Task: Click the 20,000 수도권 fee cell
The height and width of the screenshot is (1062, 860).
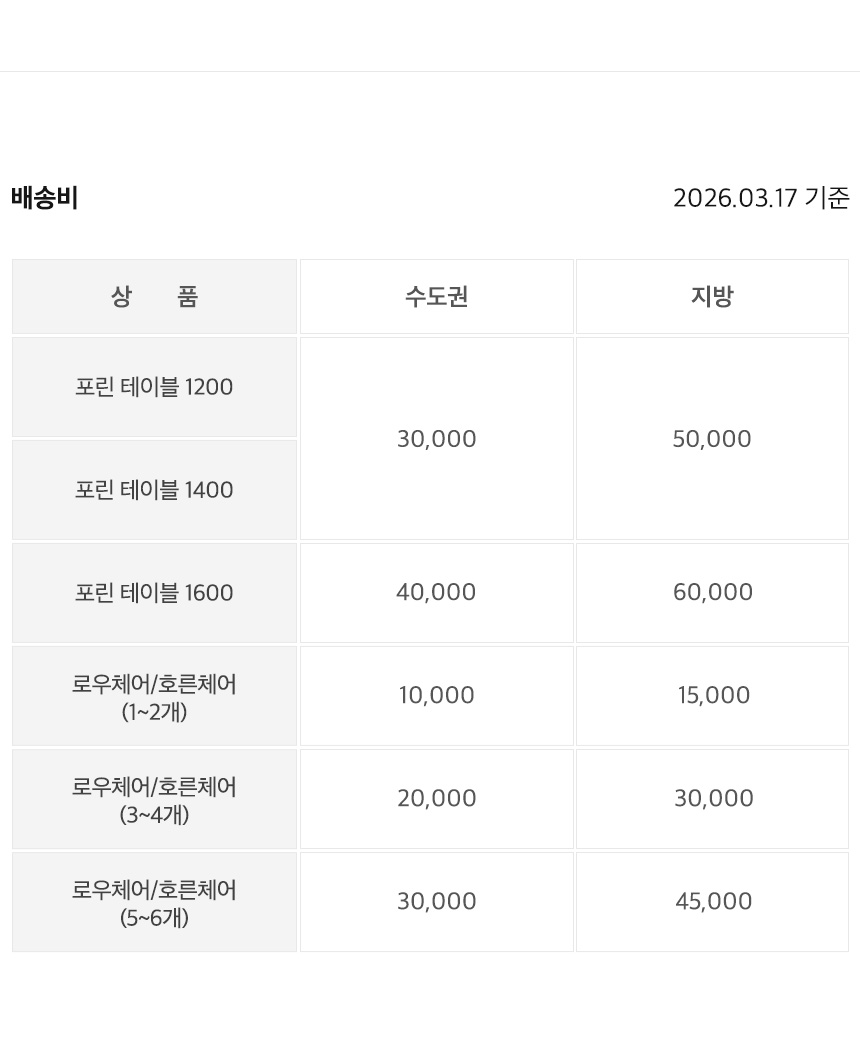Action: tap(437, 799)
